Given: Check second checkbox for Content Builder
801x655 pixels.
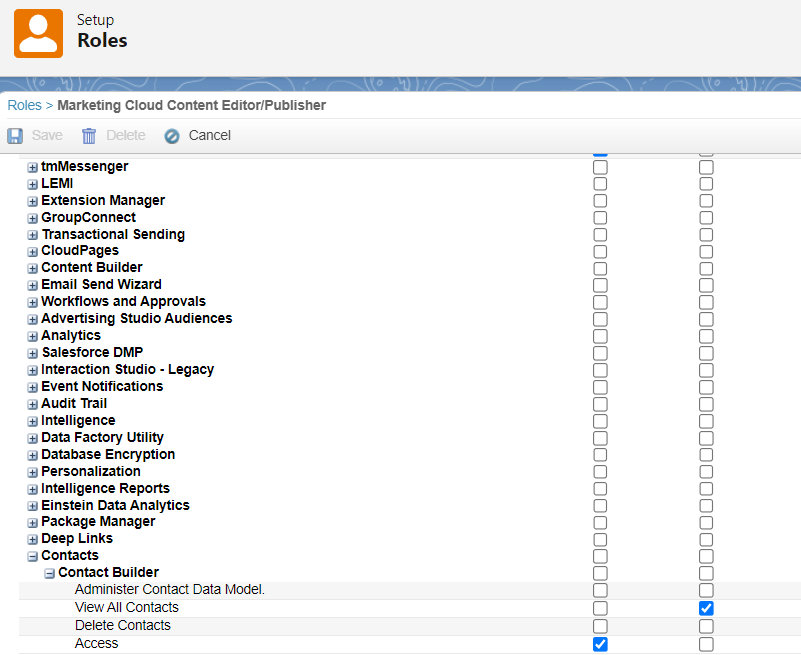Looking at the screenshot, I should tap(706, 269).
